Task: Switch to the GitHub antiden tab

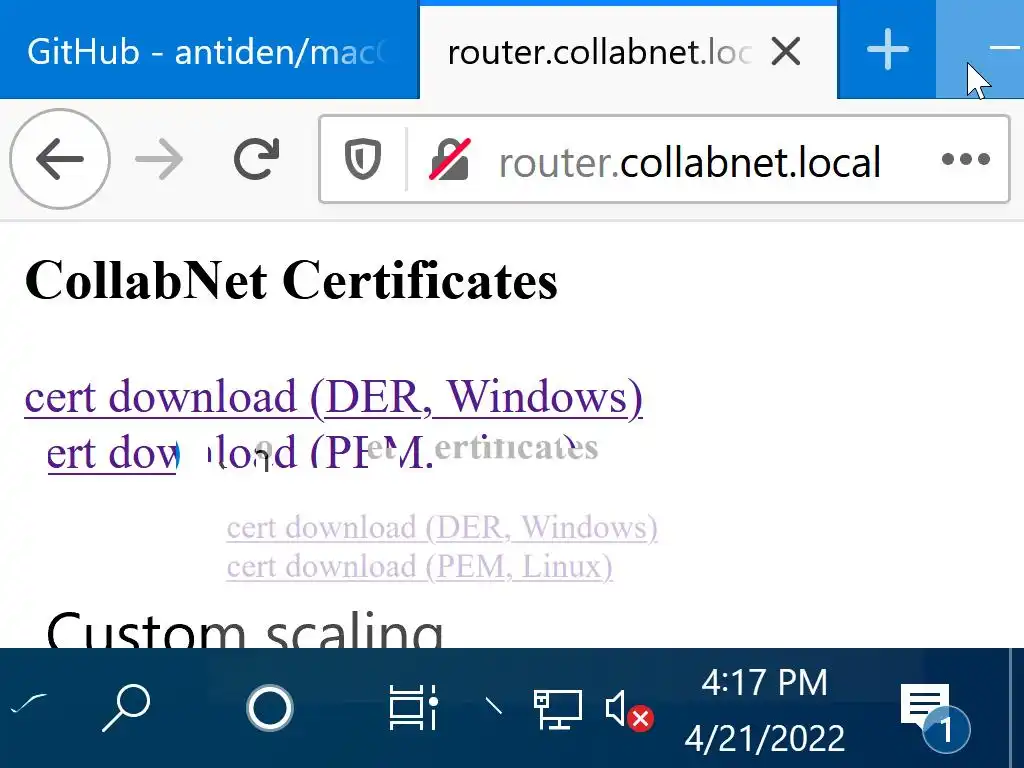Action: (209, 51)
